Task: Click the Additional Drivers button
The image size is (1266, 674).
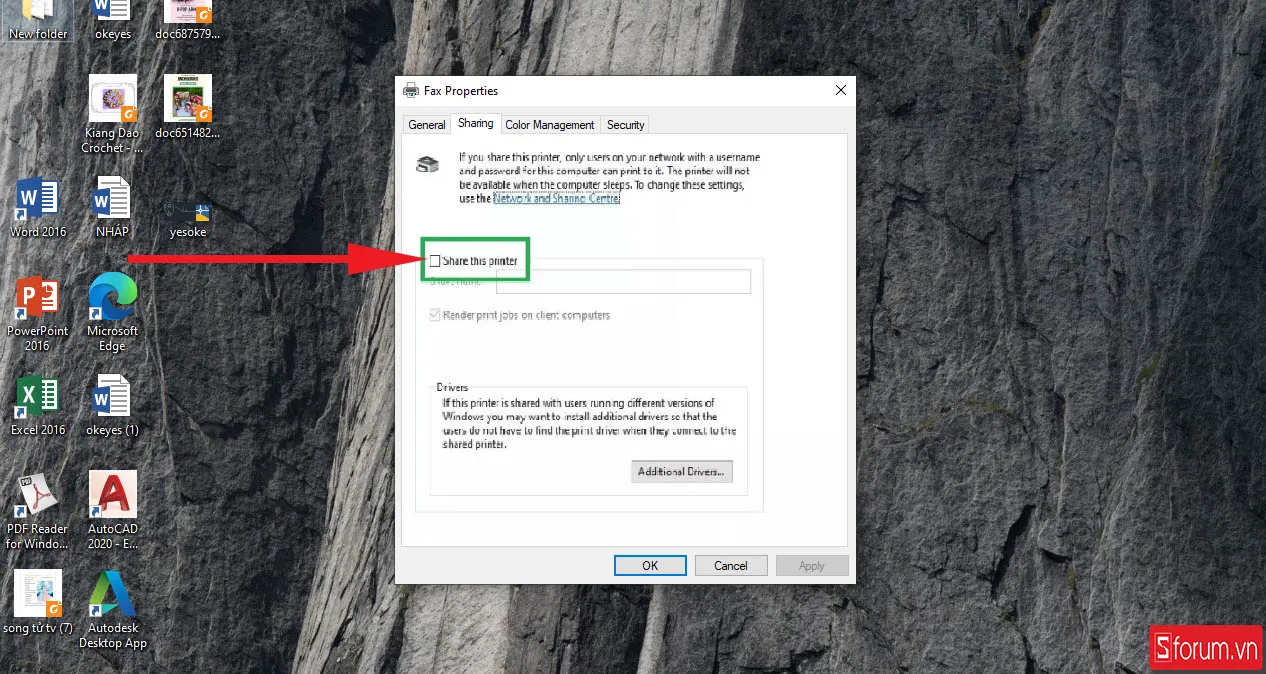Action: tap(681, 472)
